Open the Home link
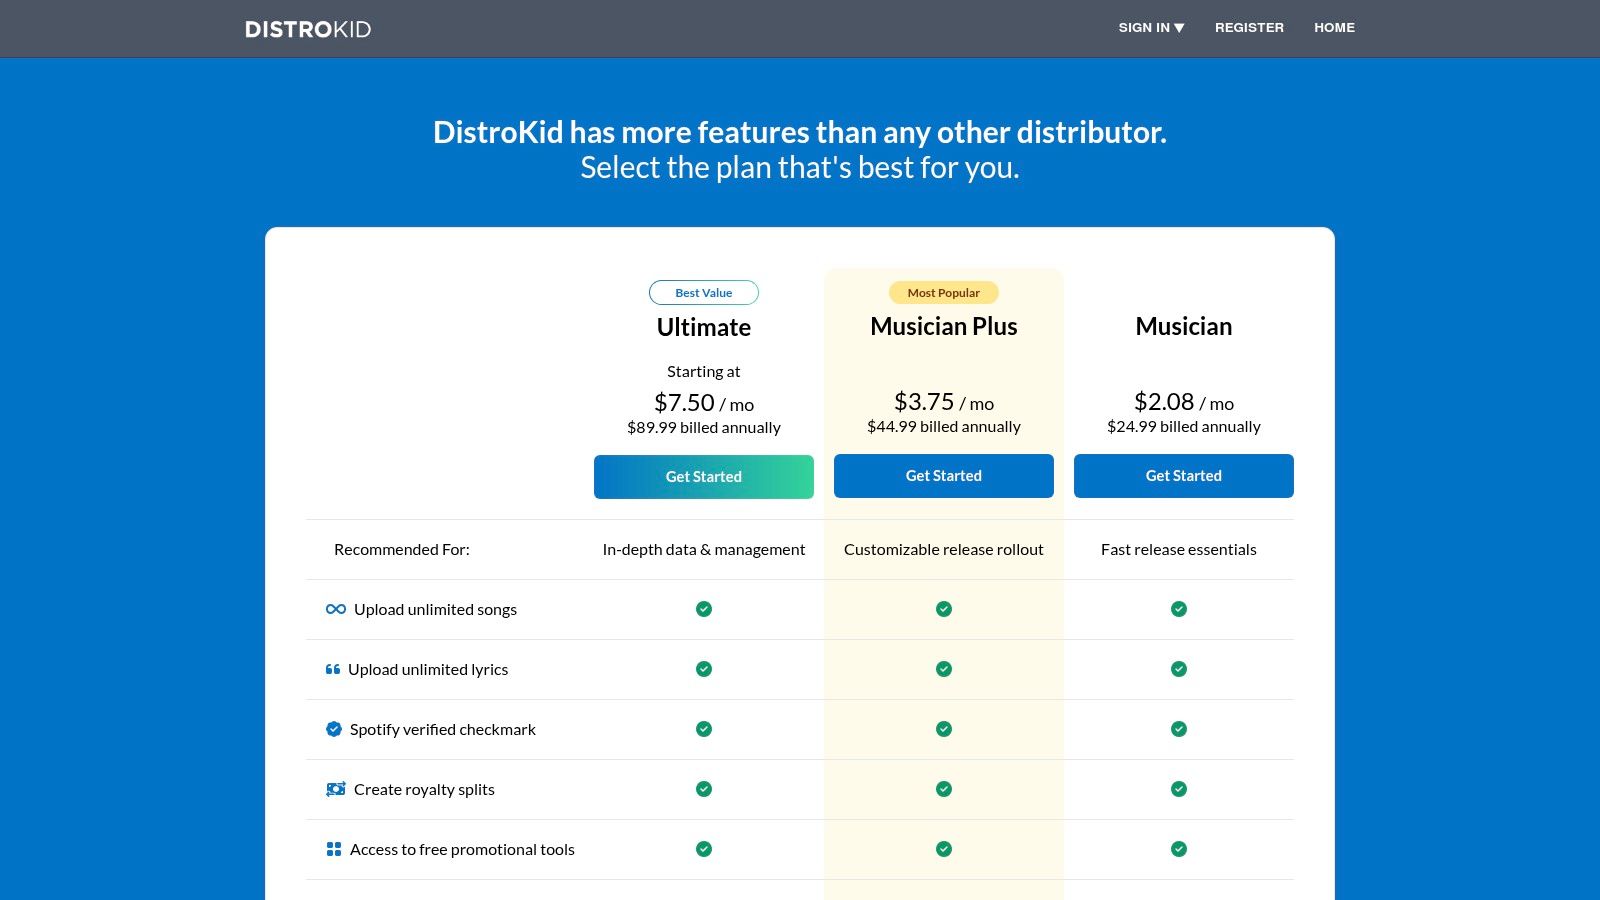Viewport: 1600px width, 900px height. click(x=1334, y=28)
